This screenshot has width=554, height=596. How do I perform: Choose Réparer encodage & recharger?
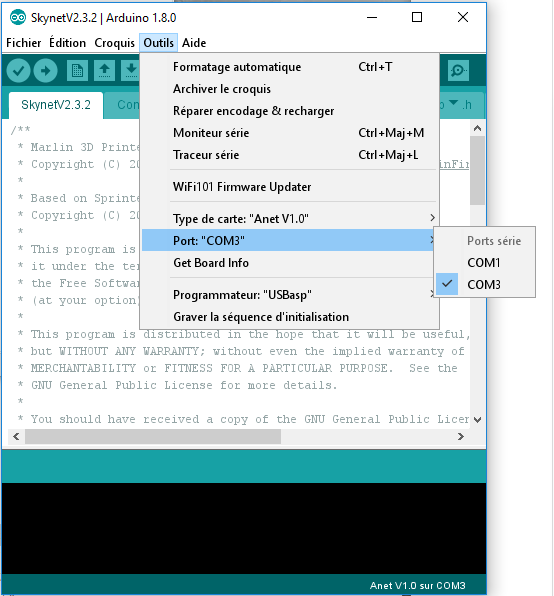tap(290, 111)
